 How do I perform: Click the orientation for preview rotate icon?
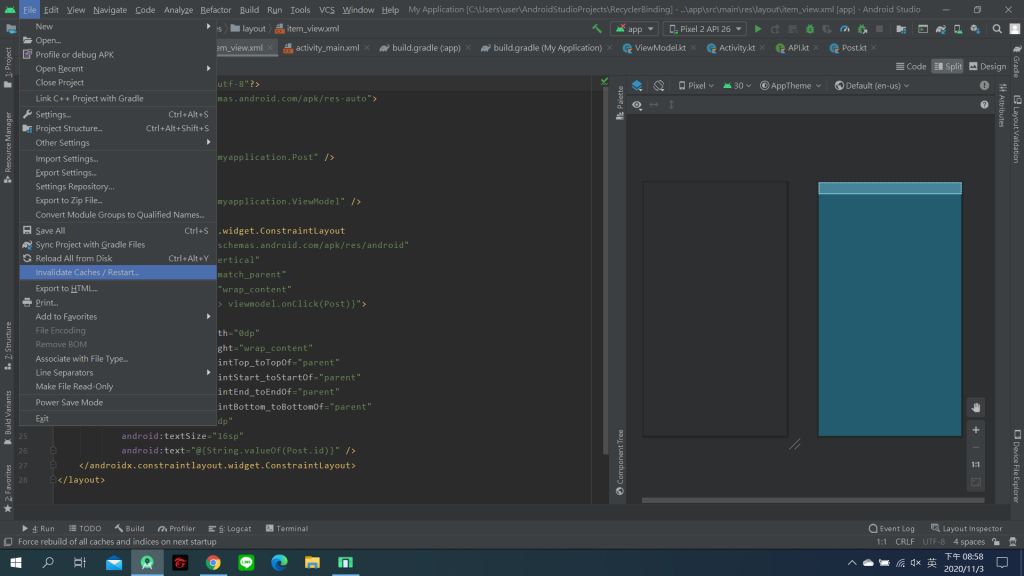pos(659,86)
